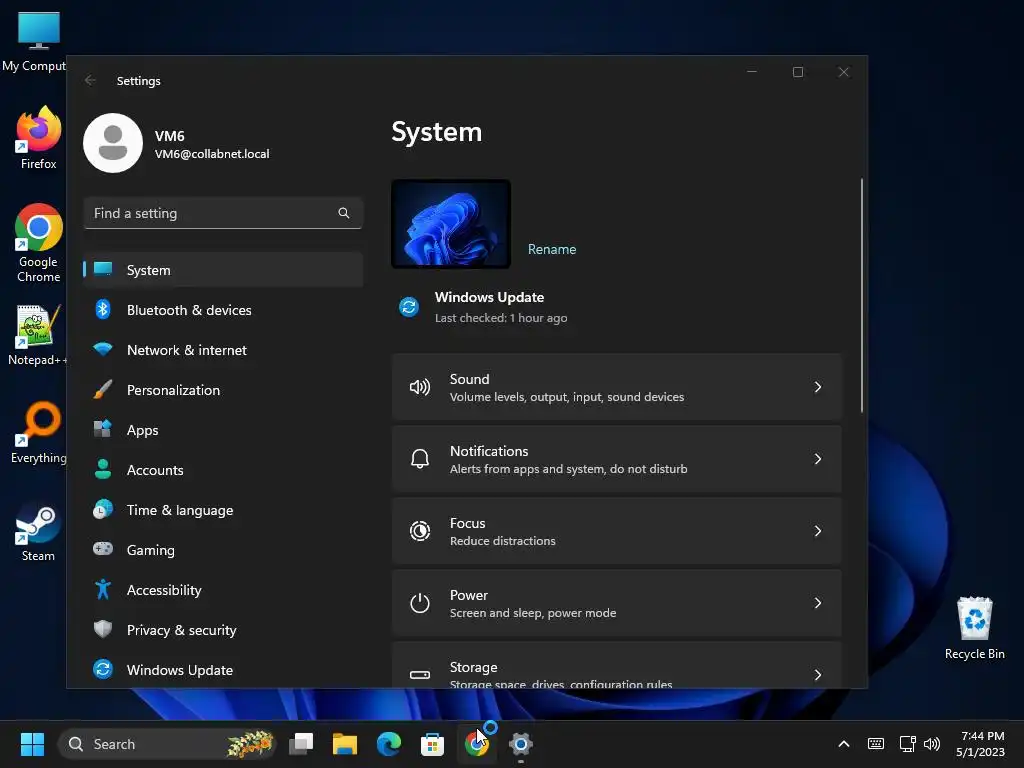Click the Accessibility figure icon

click(103, 589)
